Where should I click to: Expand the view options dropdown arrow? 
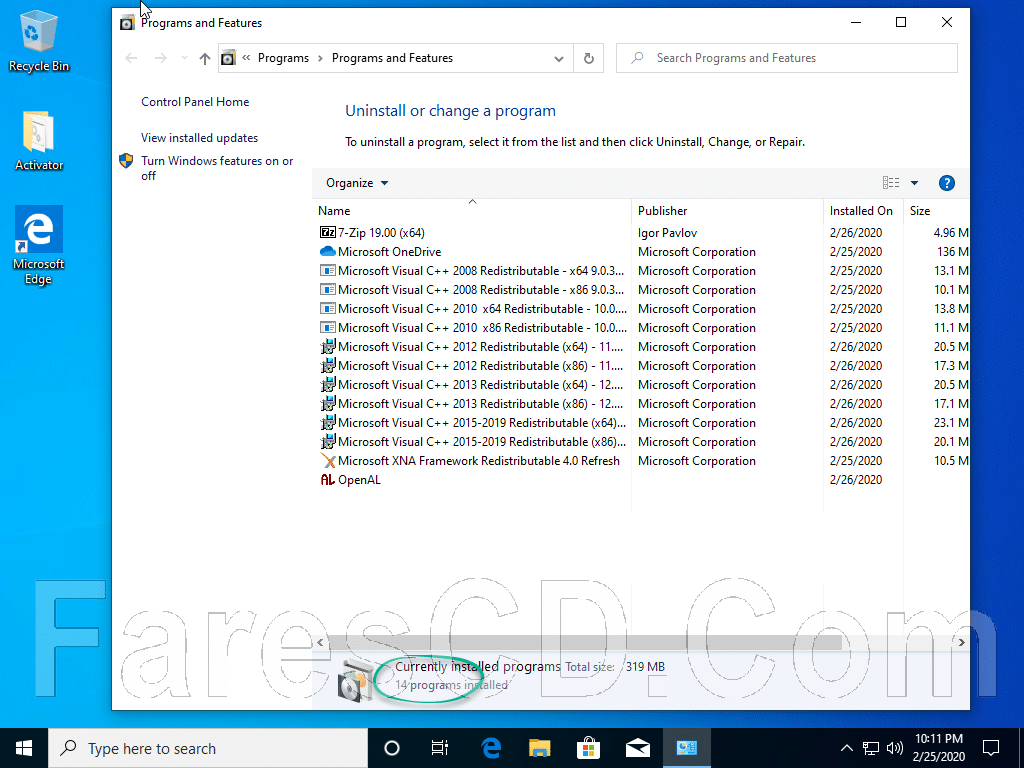point(914,183)
